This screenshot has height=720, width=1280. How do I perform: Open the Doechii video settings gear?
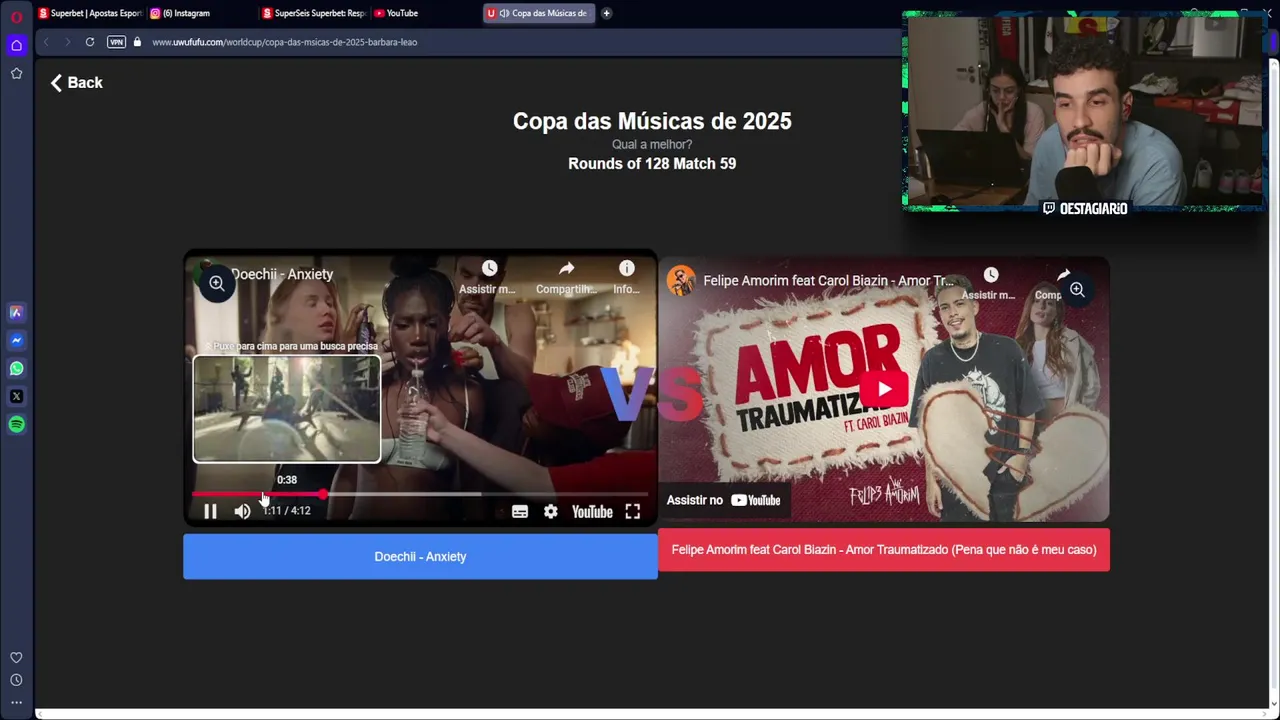click(x=551, y=511)
